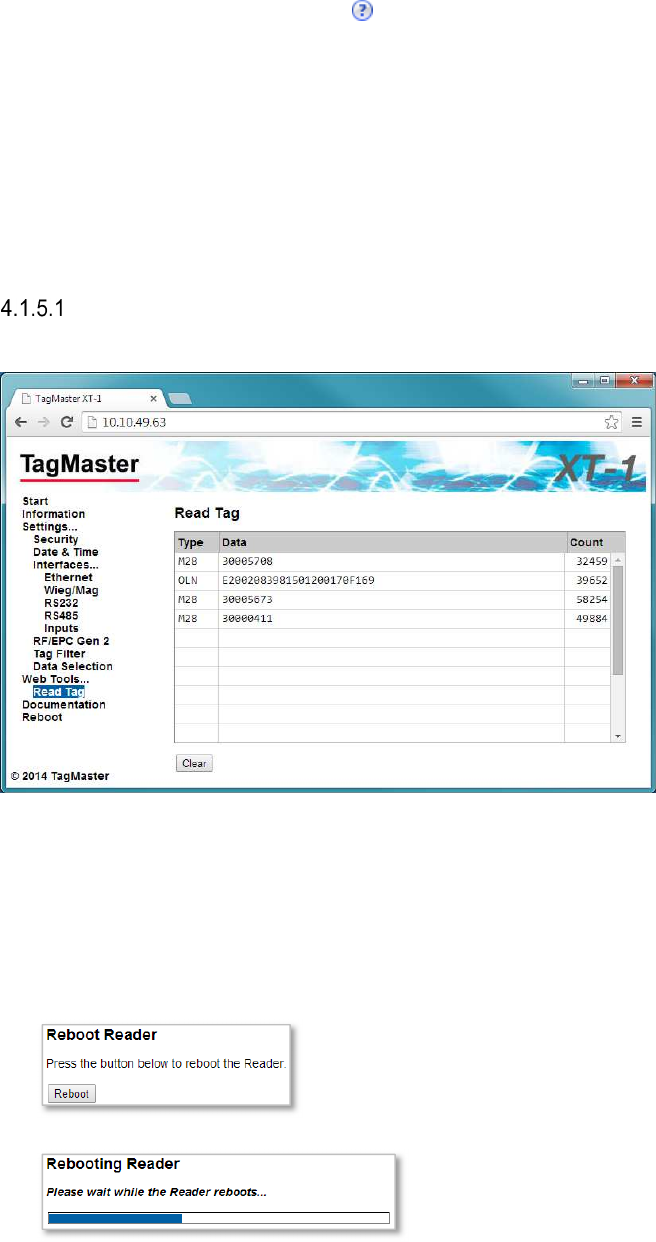This screenshot has width=656, height=1242.
Task: Maximize the browser window
Action: (x=605, y=381)
